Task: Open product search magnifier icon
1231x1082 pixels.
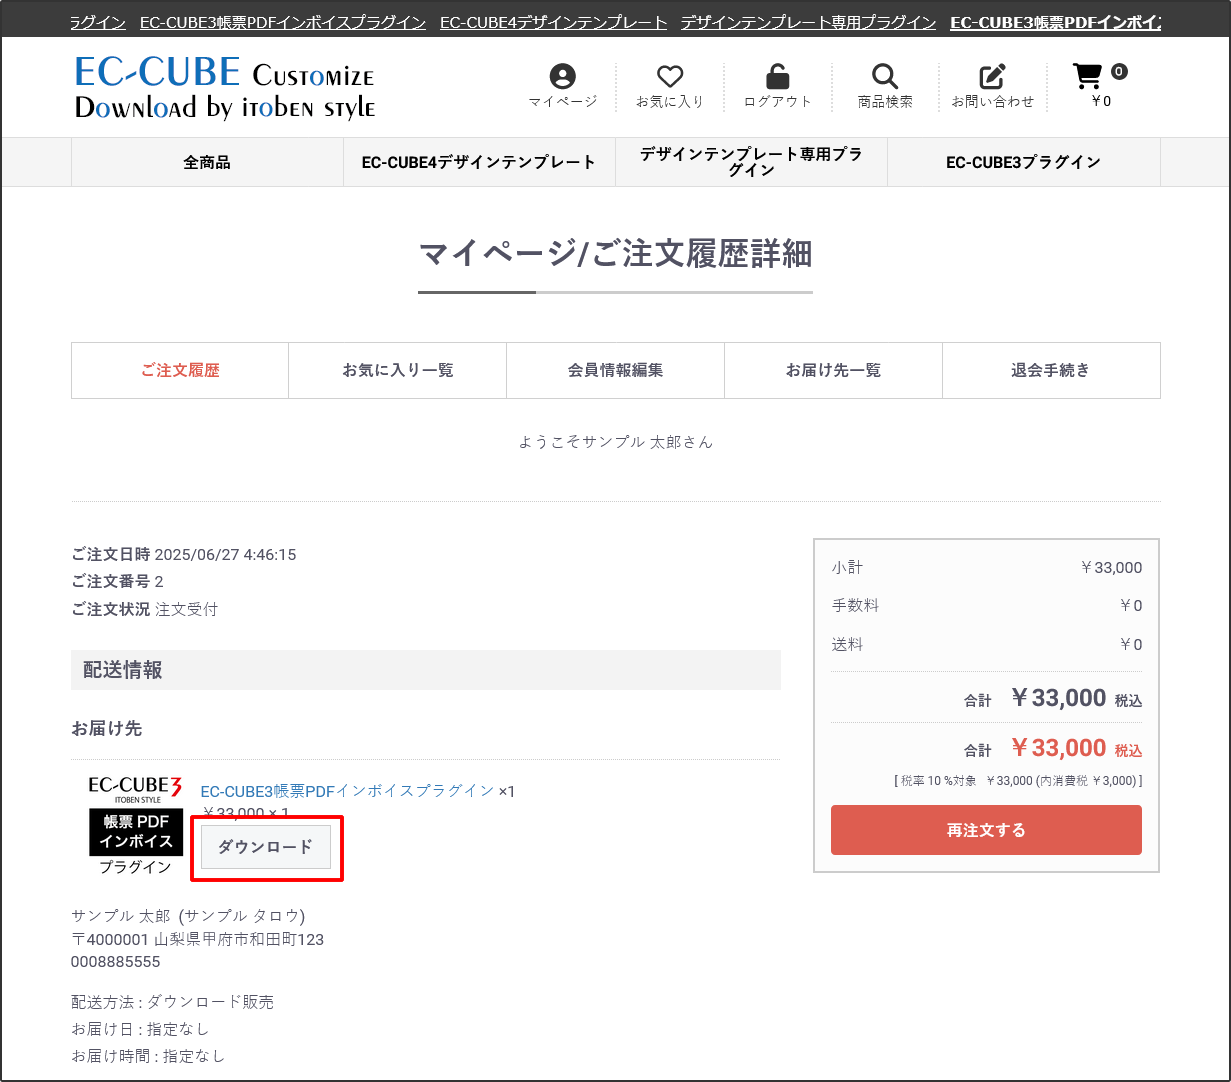Action: click(x=885, y=76)
